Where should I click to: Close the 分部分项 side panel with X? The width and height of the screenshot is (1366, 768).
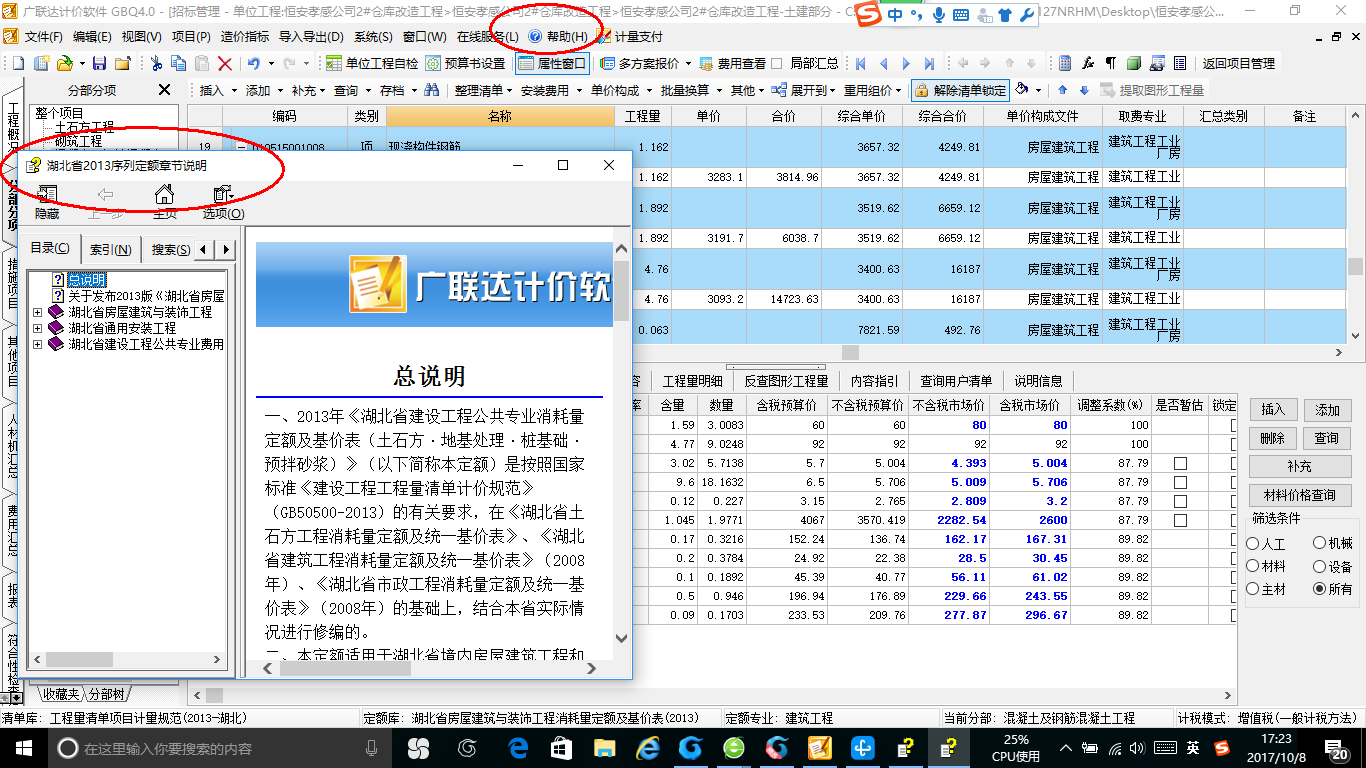tap(165, 90)
